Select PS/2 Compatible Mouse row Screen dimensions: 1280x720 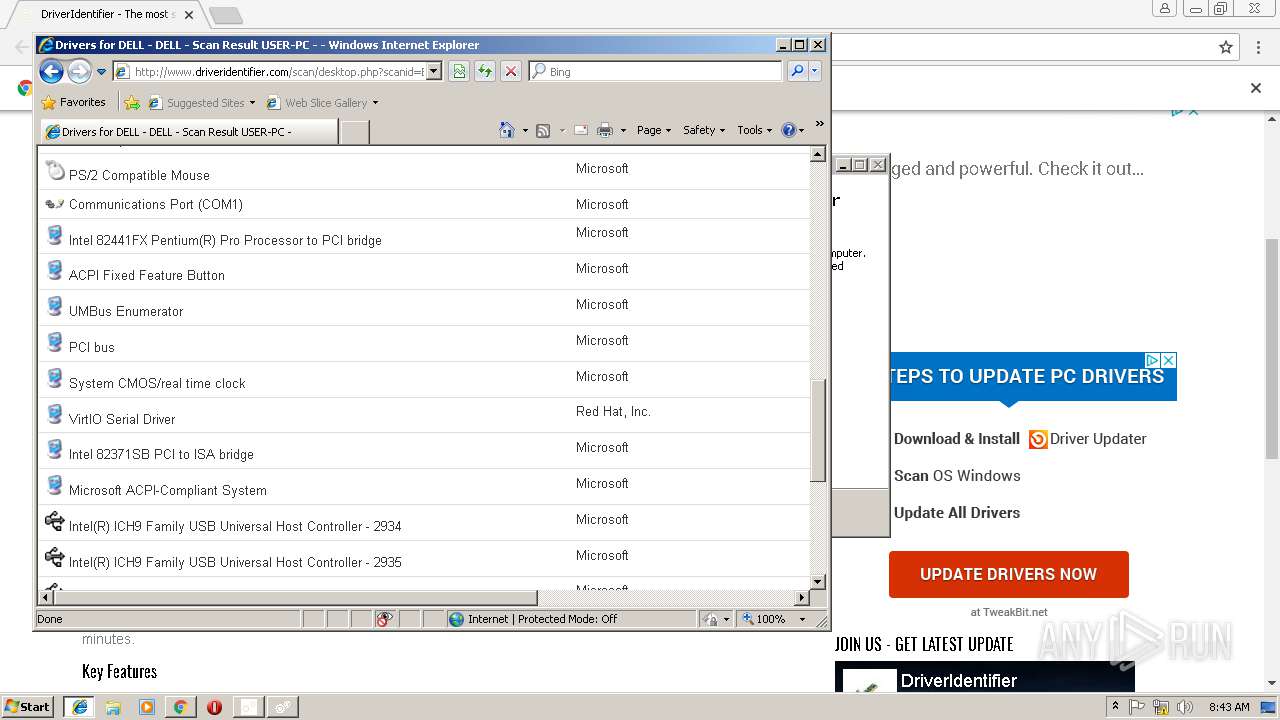pyautogui.click(x=424, y=172)
